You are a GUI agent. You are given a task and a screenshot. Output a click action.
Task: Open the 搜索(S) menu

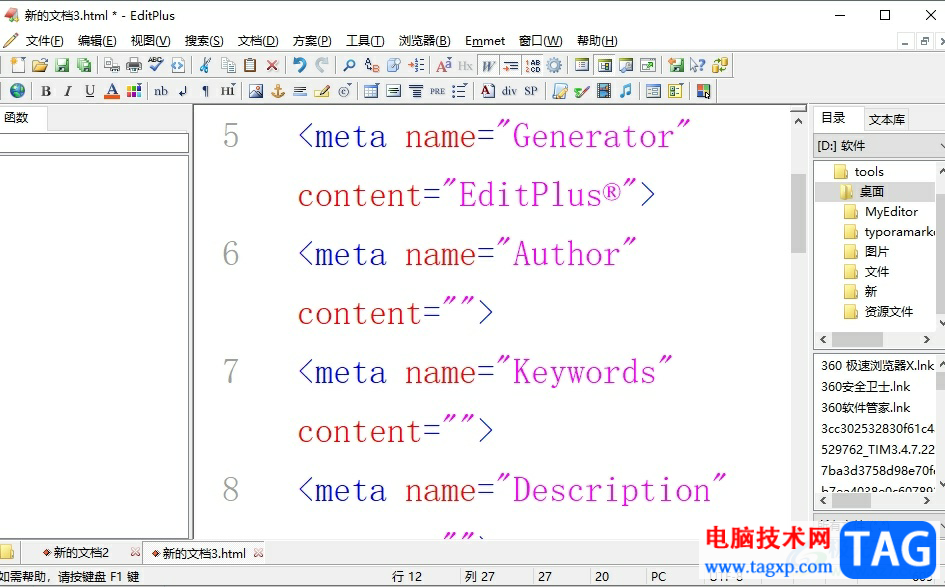coord(204,40)
